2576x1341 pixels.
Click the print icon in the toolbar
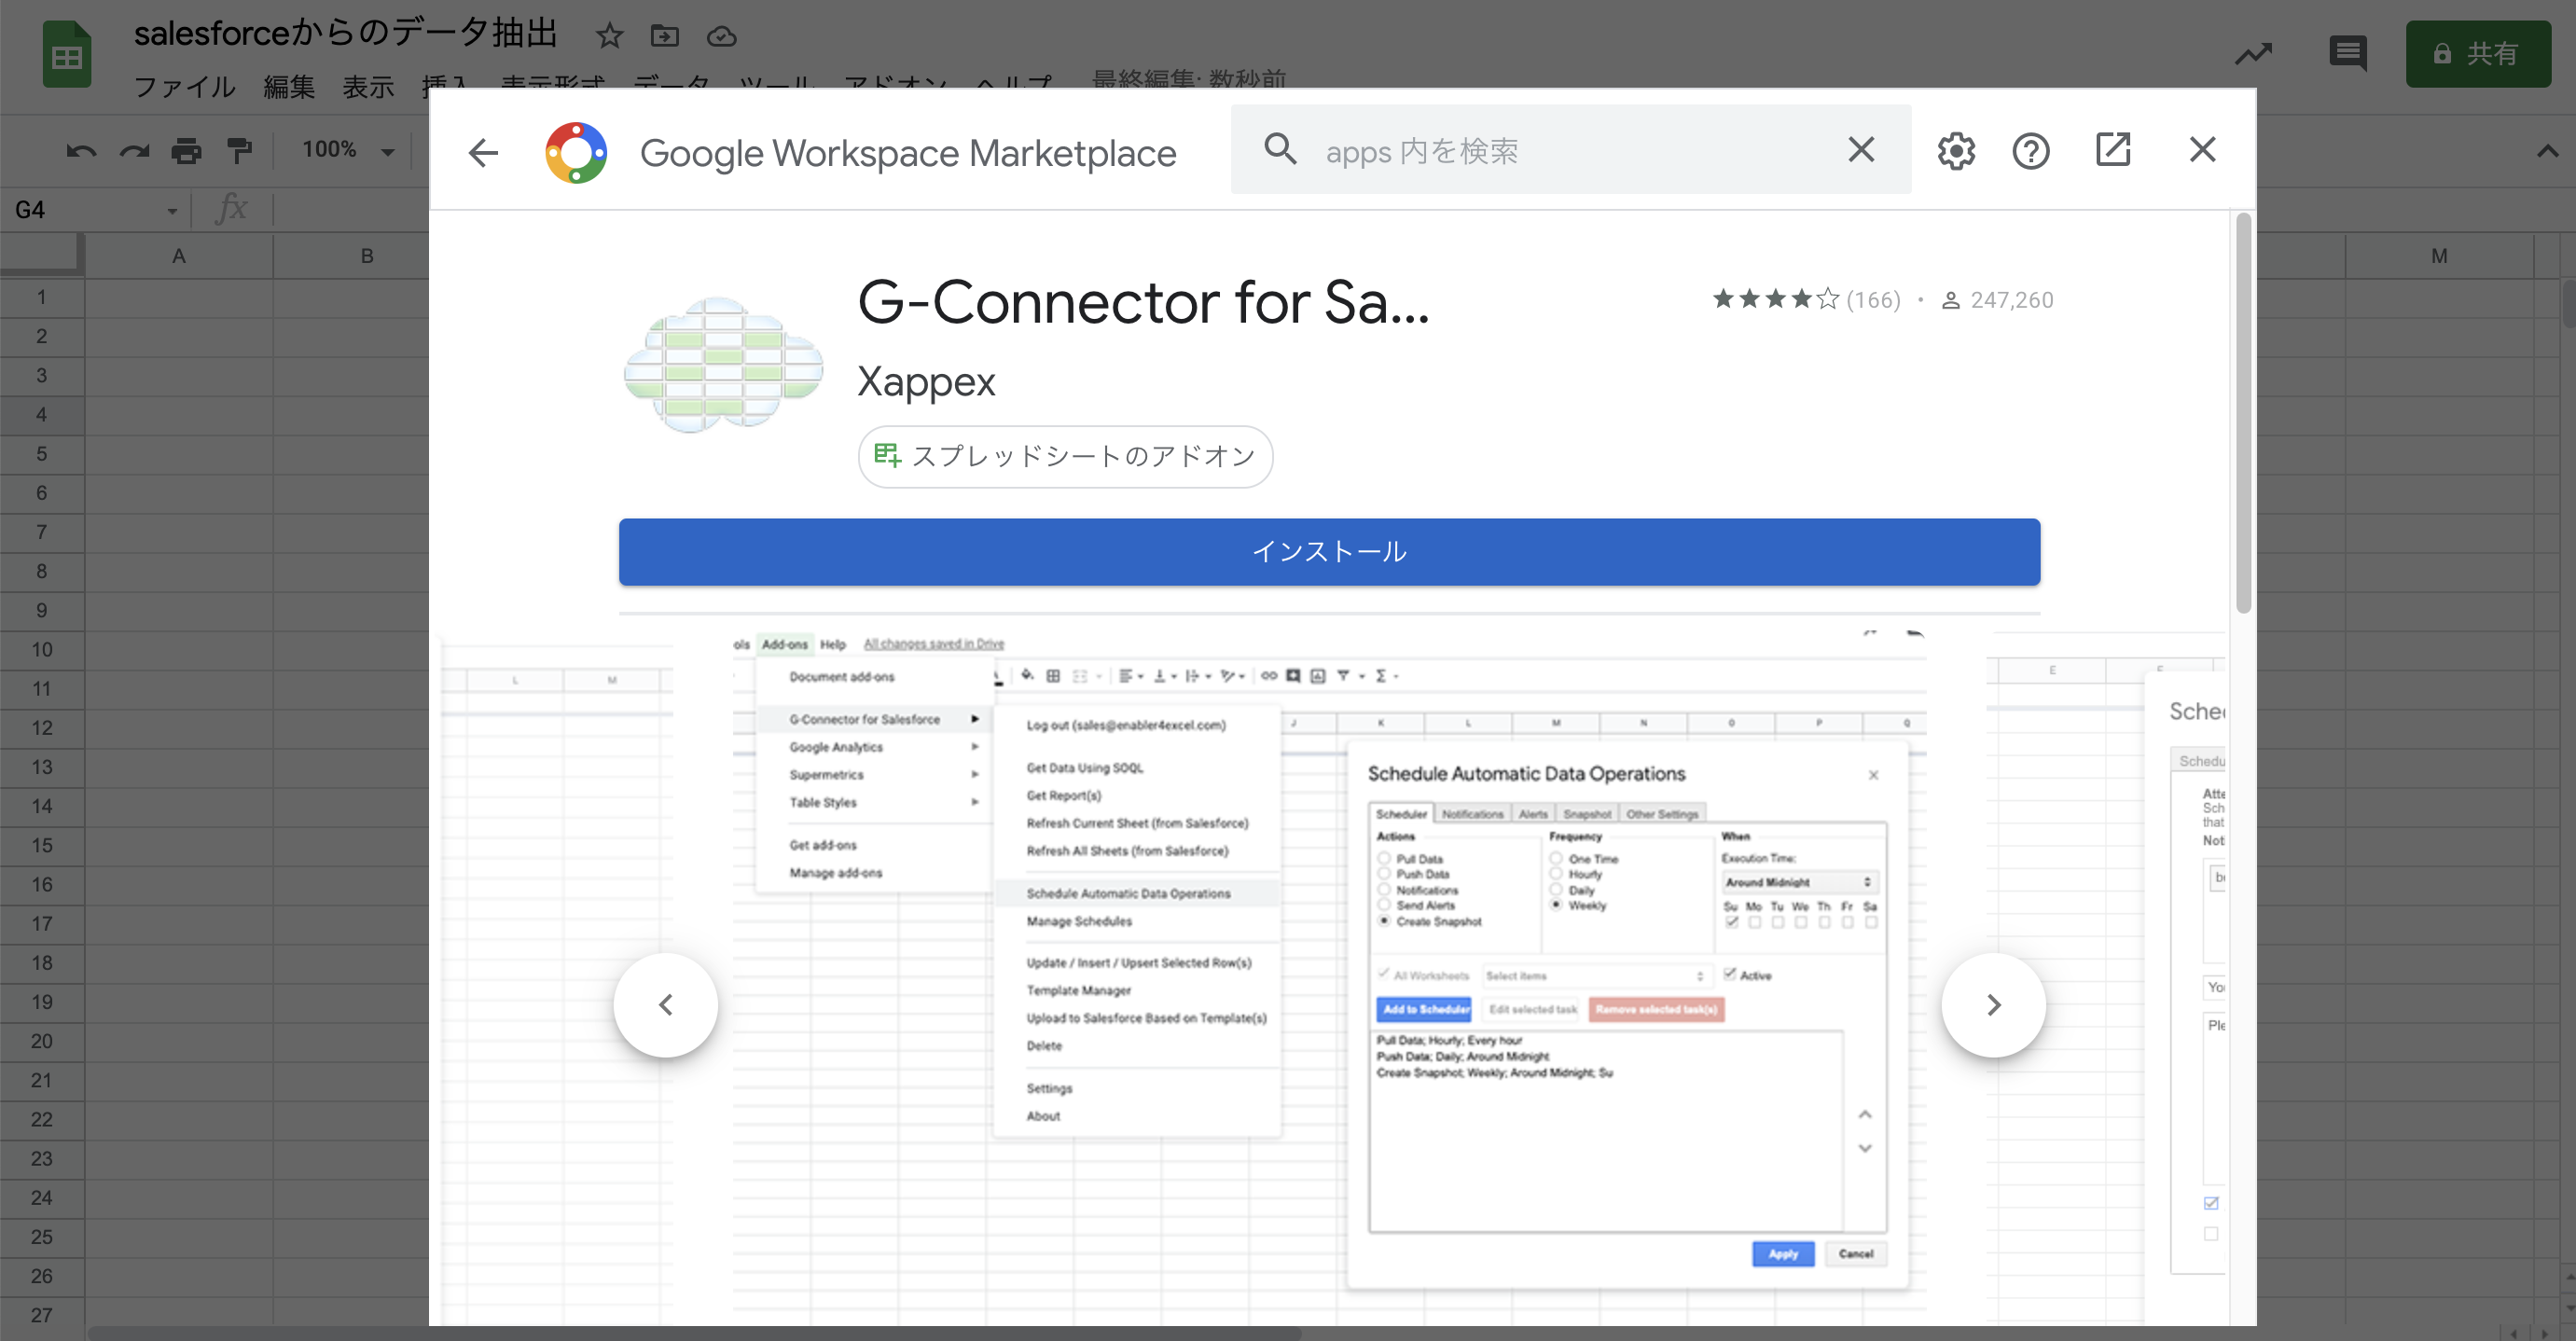(186, 150)
